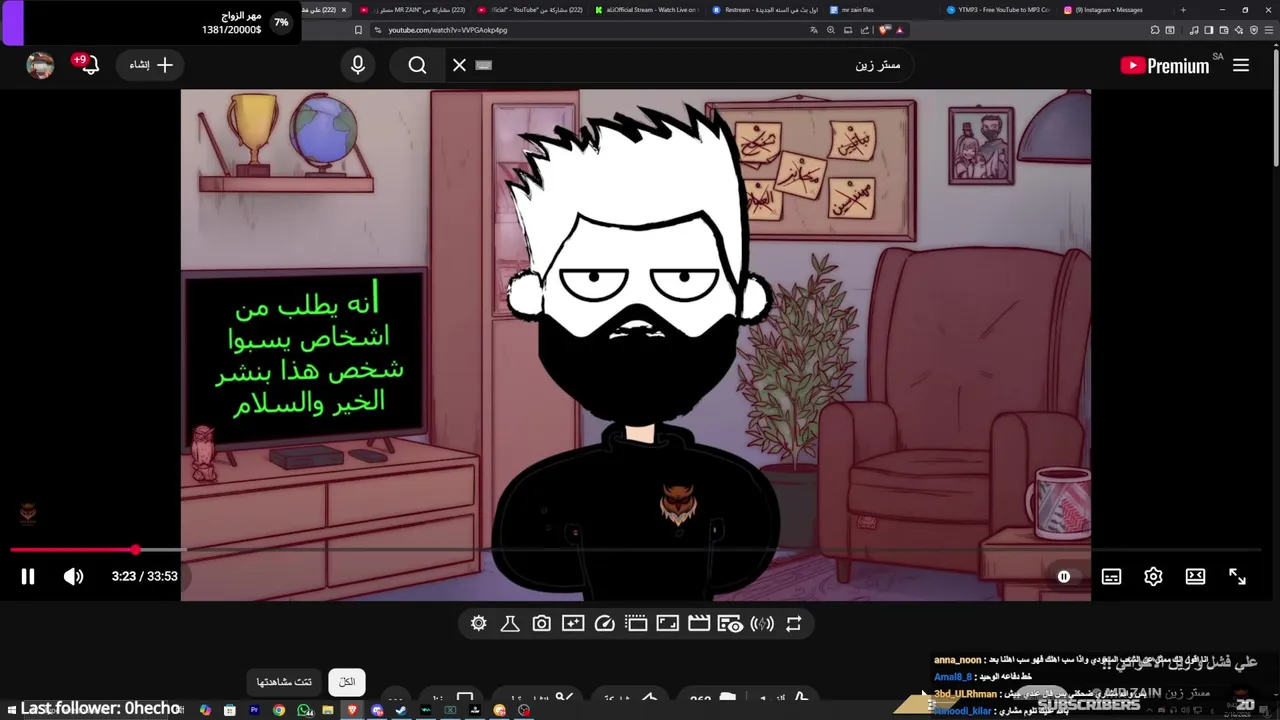
Task: Click the zoom magnifier in address bar
Action: (x=830, y=30)
